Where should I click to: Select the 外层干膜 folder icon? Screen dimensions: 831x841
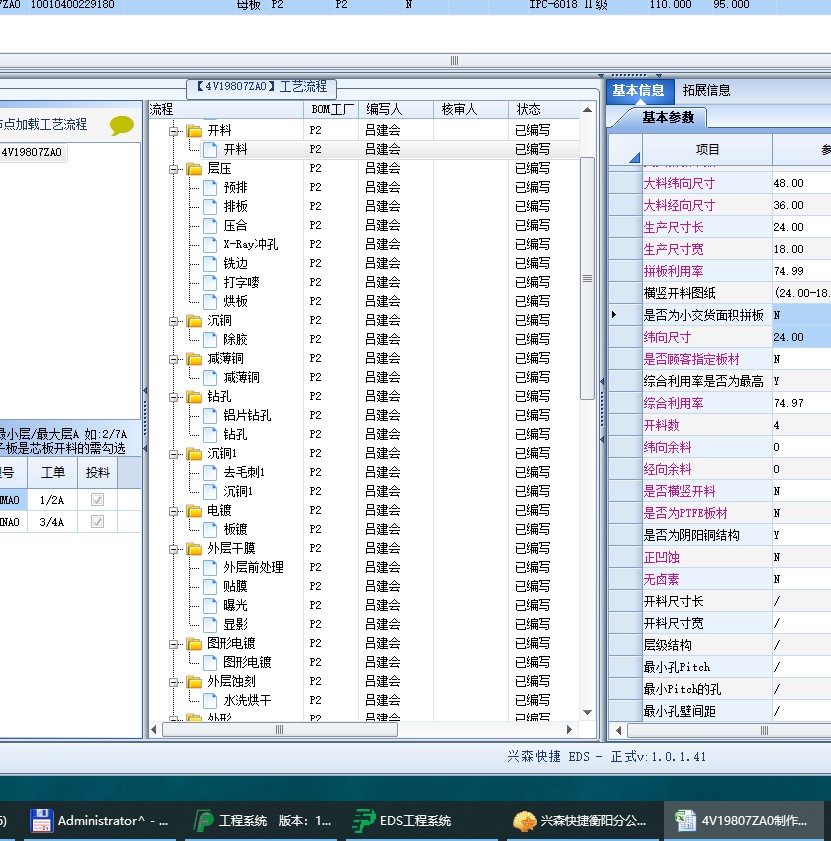pos(194,548)
